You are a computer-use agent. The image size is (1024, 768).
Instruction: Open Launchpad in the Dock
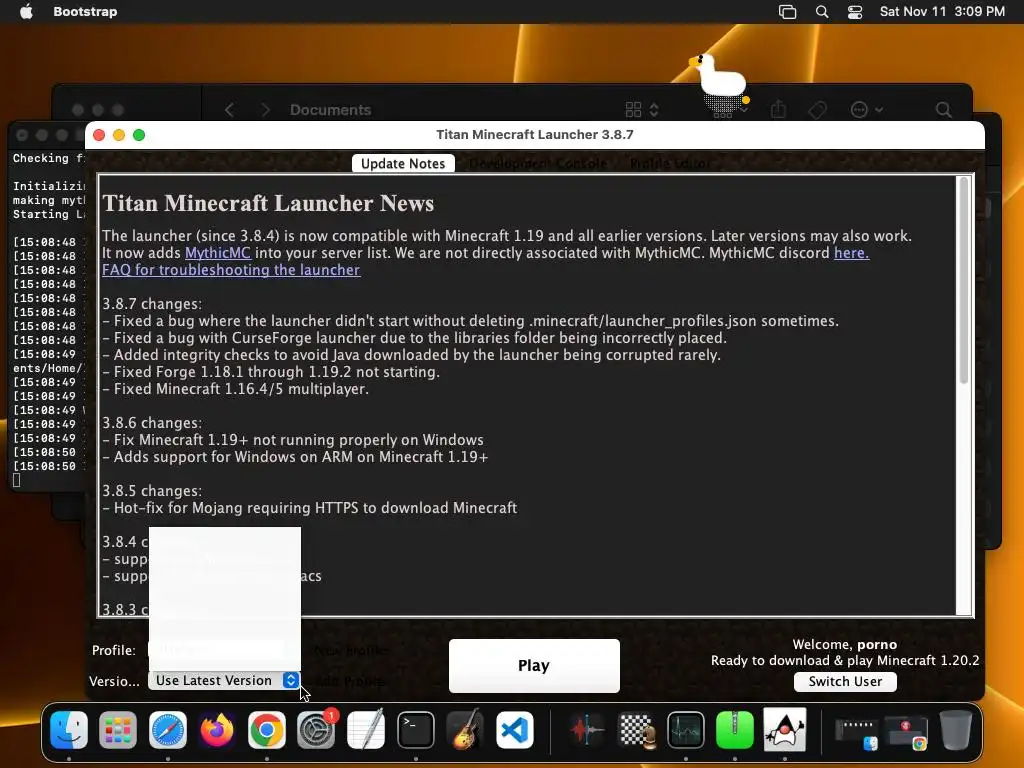coord(118,729)
